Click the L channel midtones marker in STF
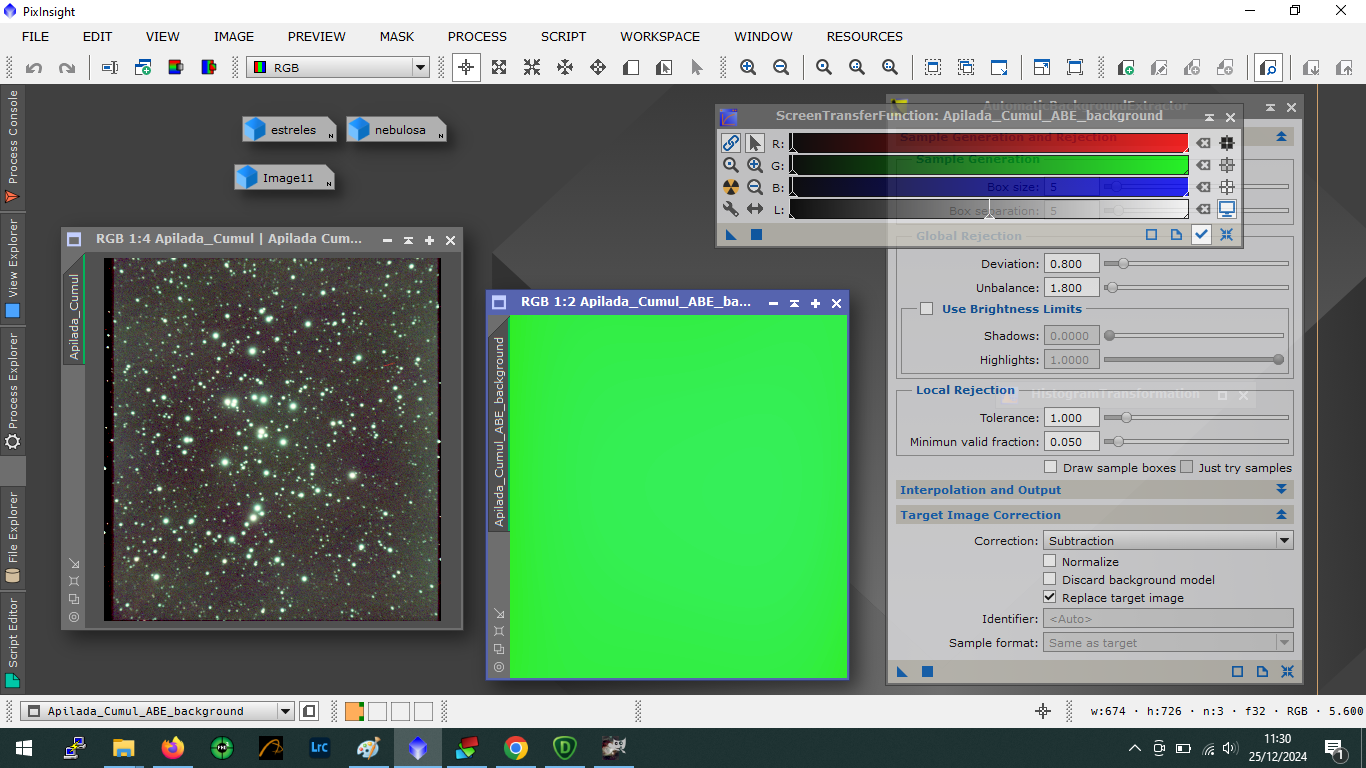 (x=989, y=213)
